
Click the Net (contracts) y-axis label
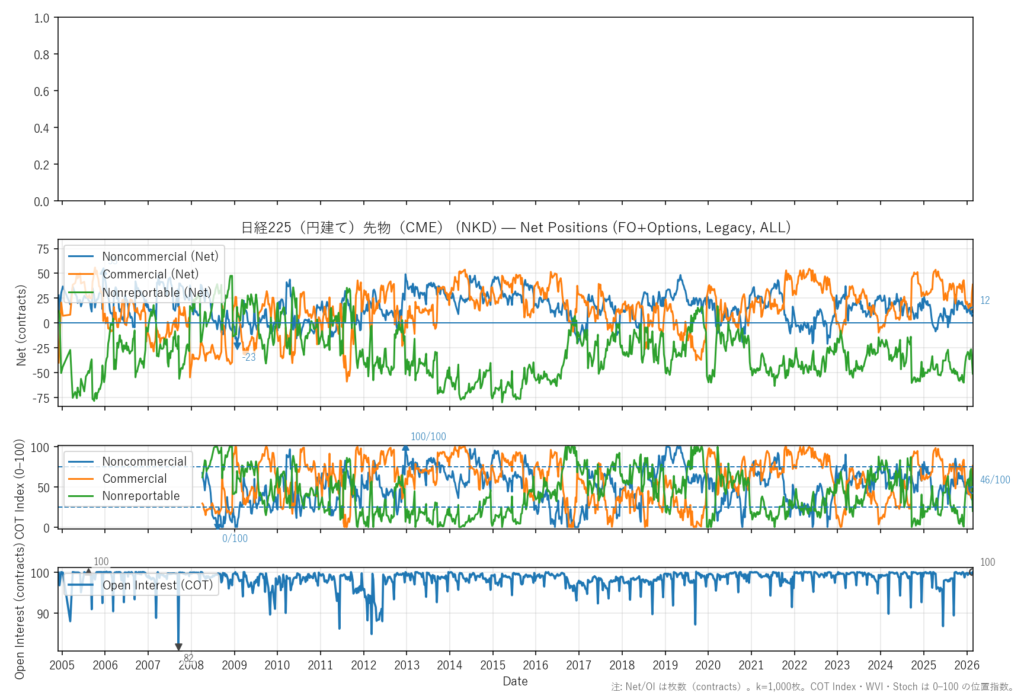21,322
